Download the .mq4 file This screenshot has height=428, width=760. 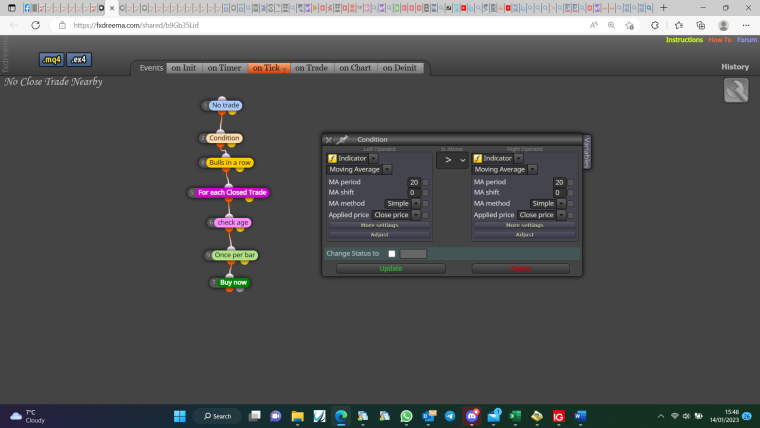coord(51,60)
